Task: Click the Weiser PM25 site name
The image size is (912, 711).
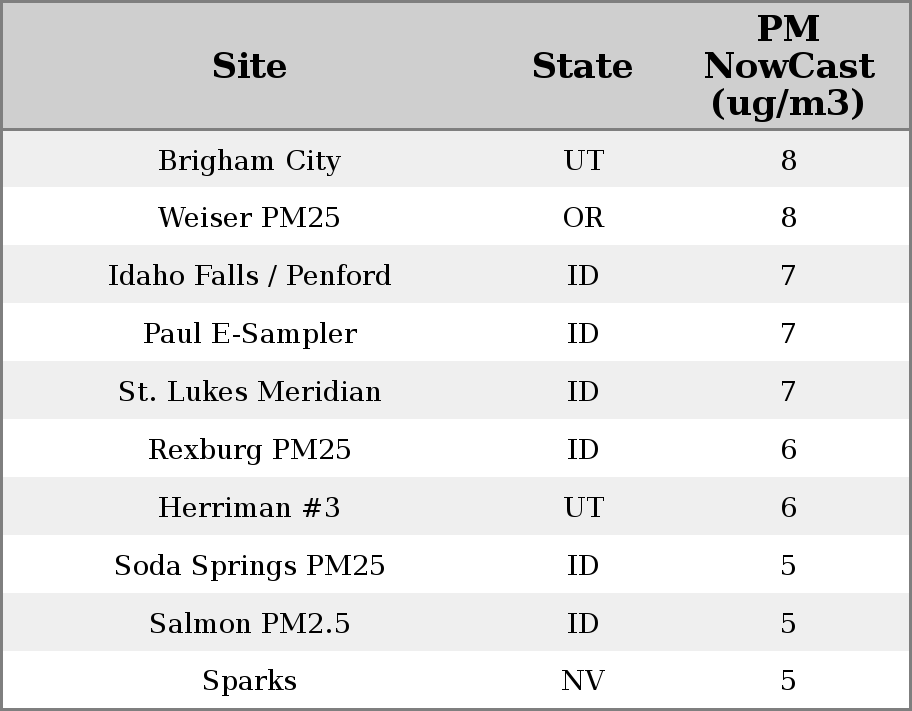Action: click(x=249, y=218)
